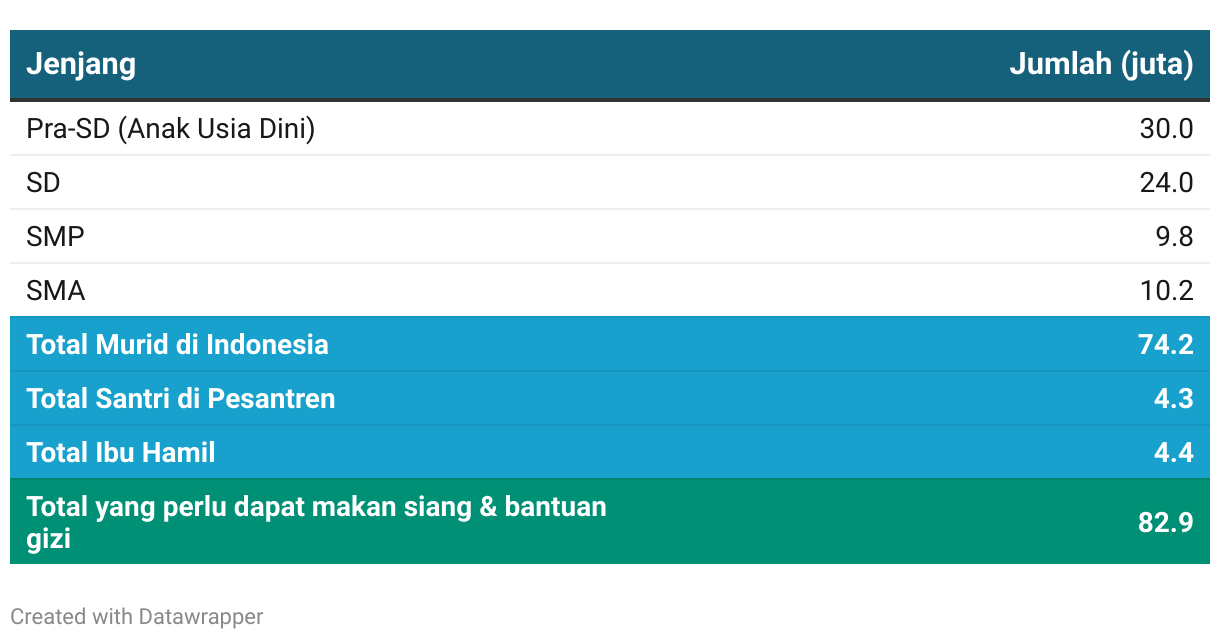The image size is (1220, 640).
Task: Click the 10.2 value for SMA
Action: tap(1166, 291)
